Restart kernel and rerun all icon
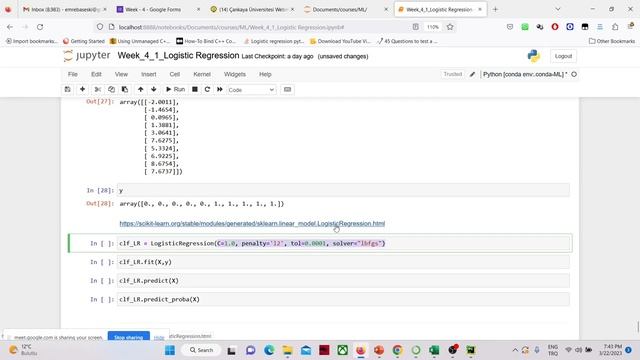This screenshot has height=360, width=640. pyautogui.click(x=220, y=89)
